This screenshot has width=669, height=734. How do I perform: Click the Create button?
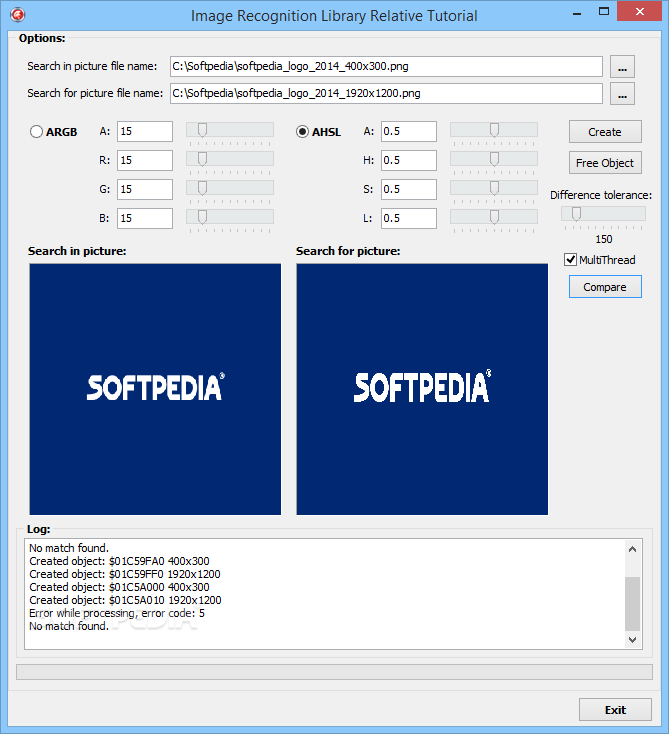(605, 132)
